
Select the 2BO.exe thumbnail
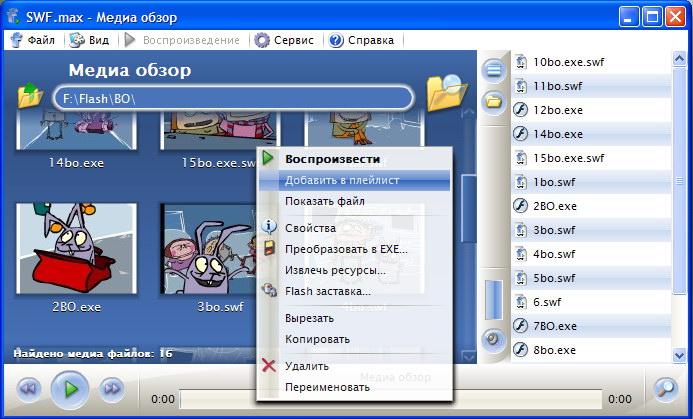click(x=76, y=248)
